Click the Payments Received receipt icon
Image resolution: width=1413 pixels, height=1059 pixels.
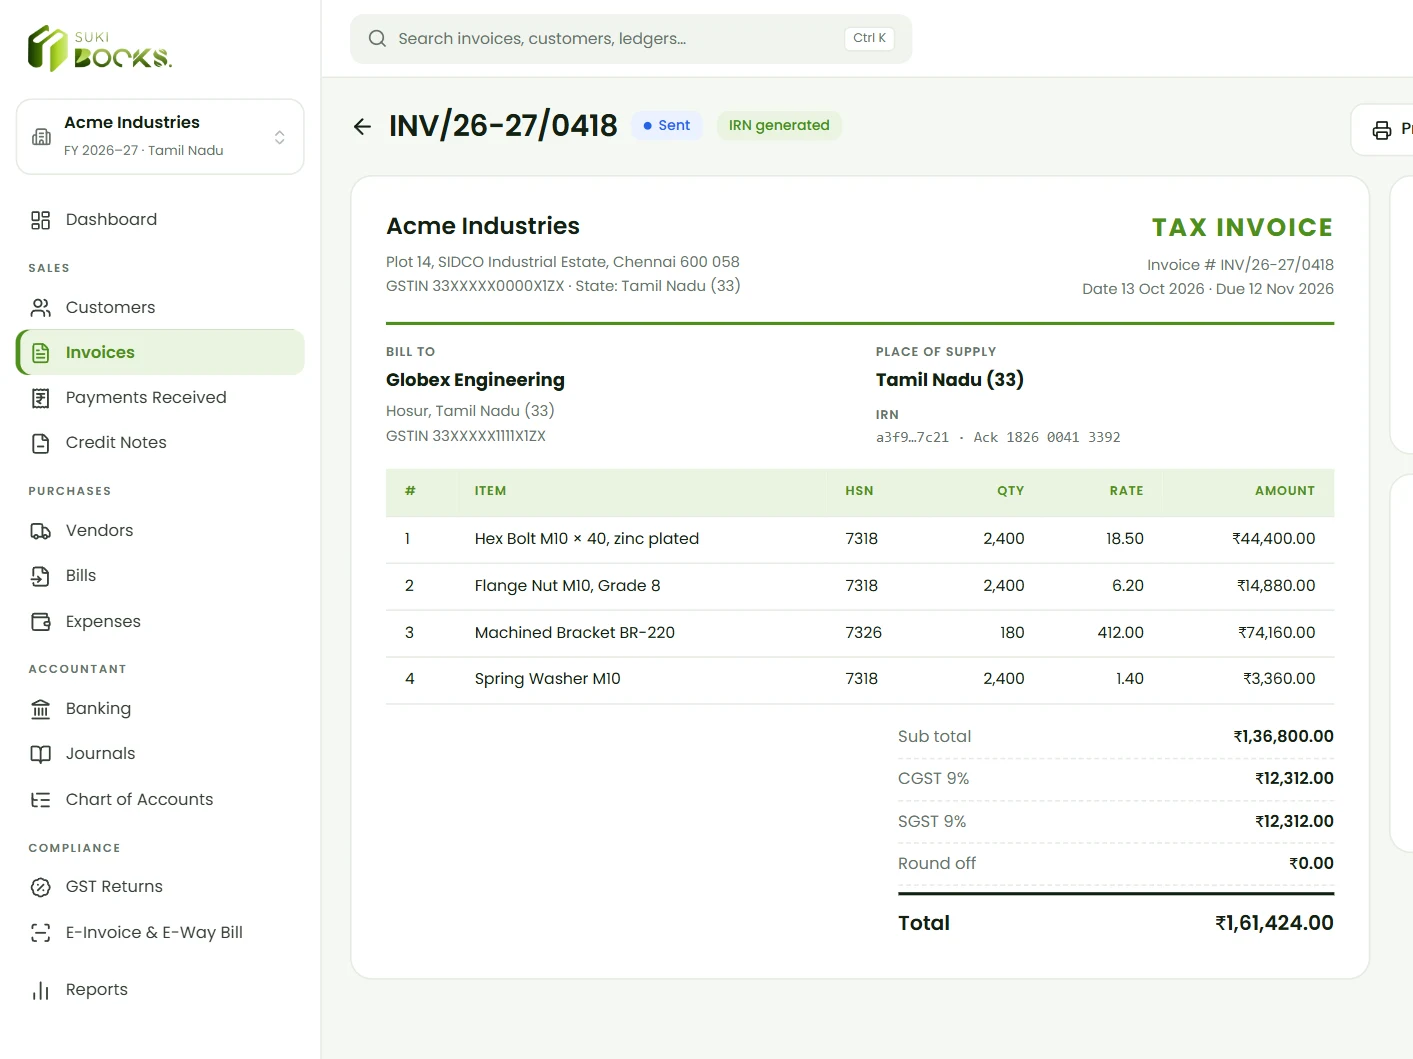pyautogui.click(x=40, y=398)
